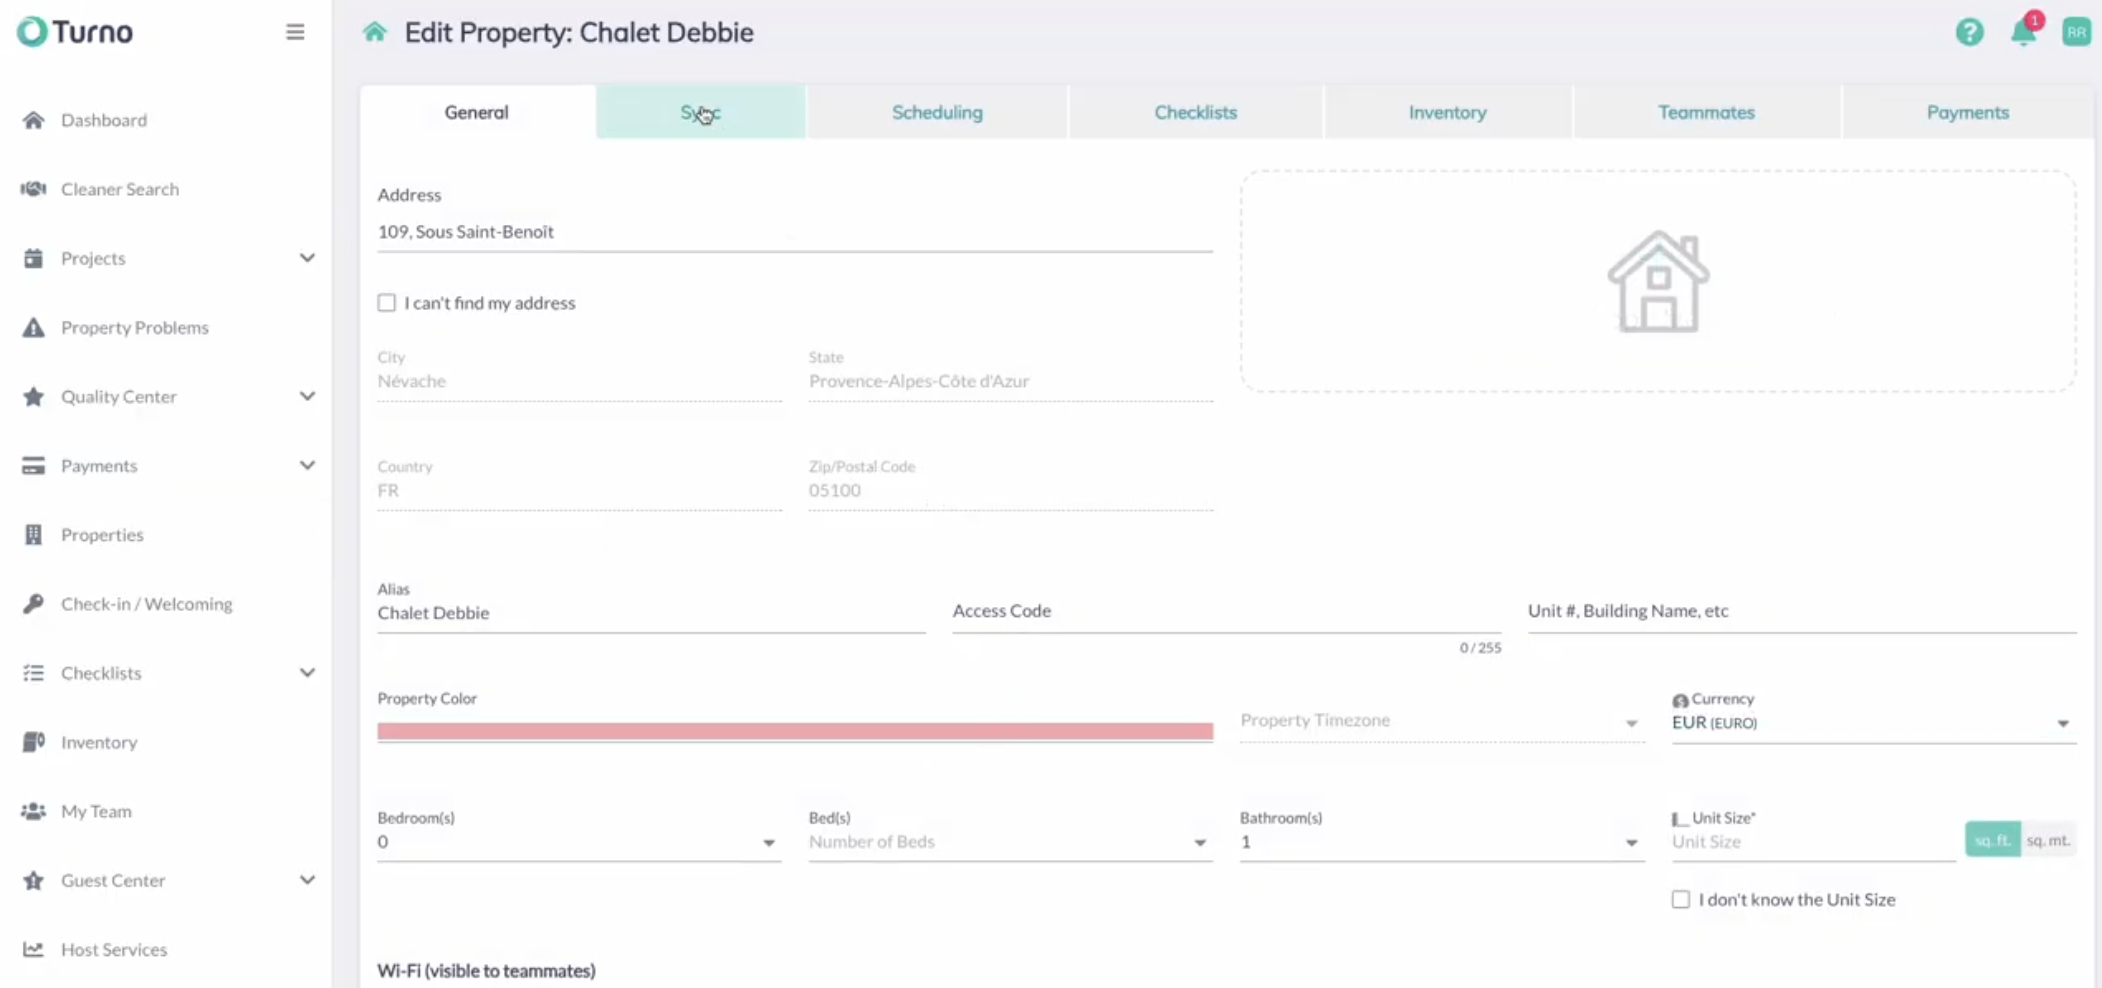Expand the Projects sidebar menu
The width and height of the screenshot is (2102, 988).
pyautogui.click(x=306, y=258)
